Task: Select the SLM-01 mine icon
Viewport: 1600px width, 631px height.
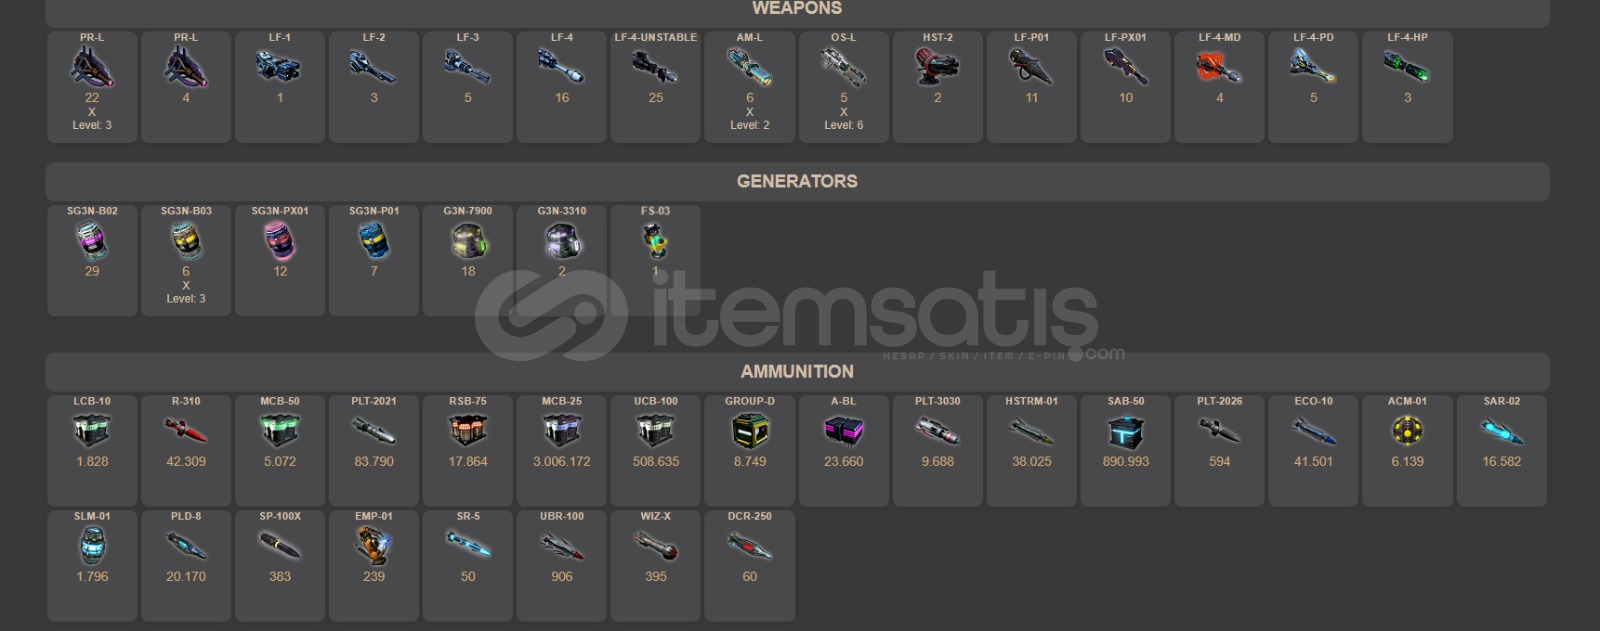Action: coord(92,546)
